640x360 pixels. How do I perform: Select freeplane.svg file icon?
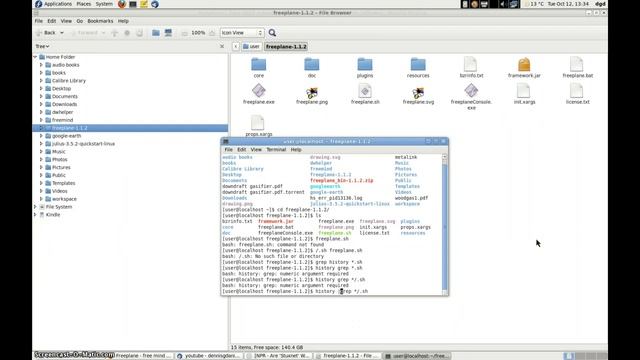(x=418, y=92)
